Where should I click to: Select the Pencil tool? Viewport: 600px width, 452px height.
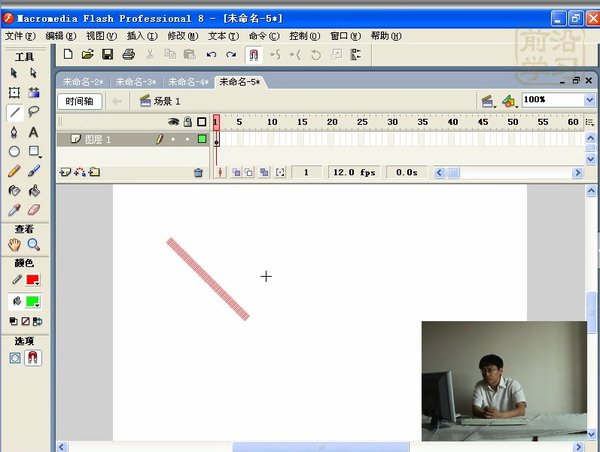click(x=14, y=171)
